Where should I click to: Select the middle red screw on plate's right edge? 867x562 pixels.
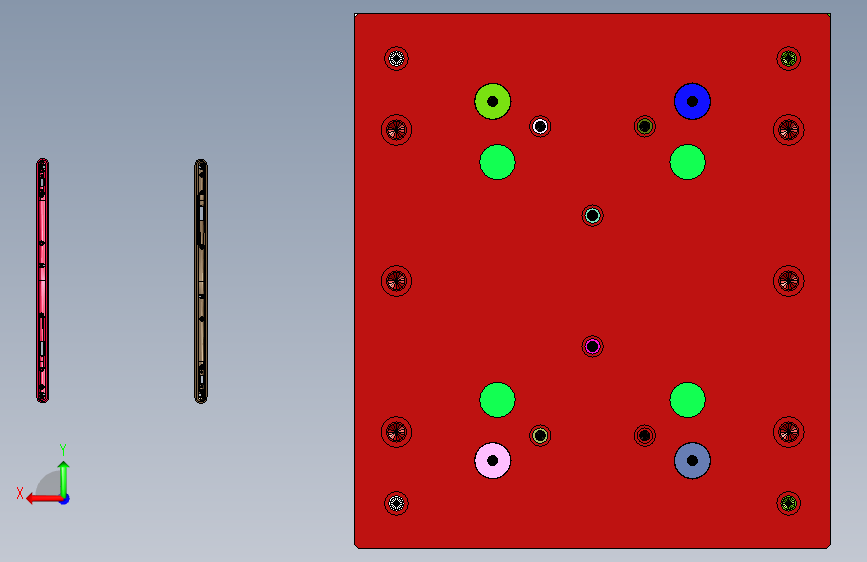pos(788,281)
